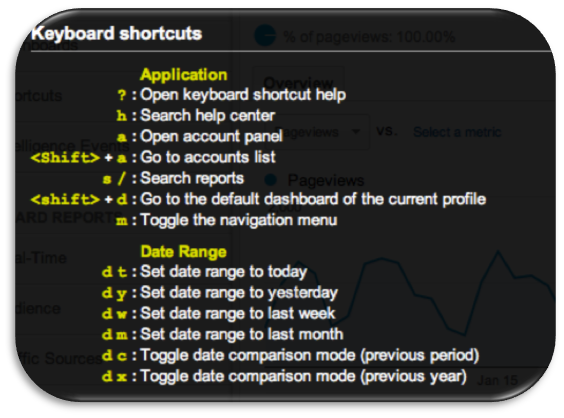Click the Keyboard shortcuts overlay title

tap(117, 33)
